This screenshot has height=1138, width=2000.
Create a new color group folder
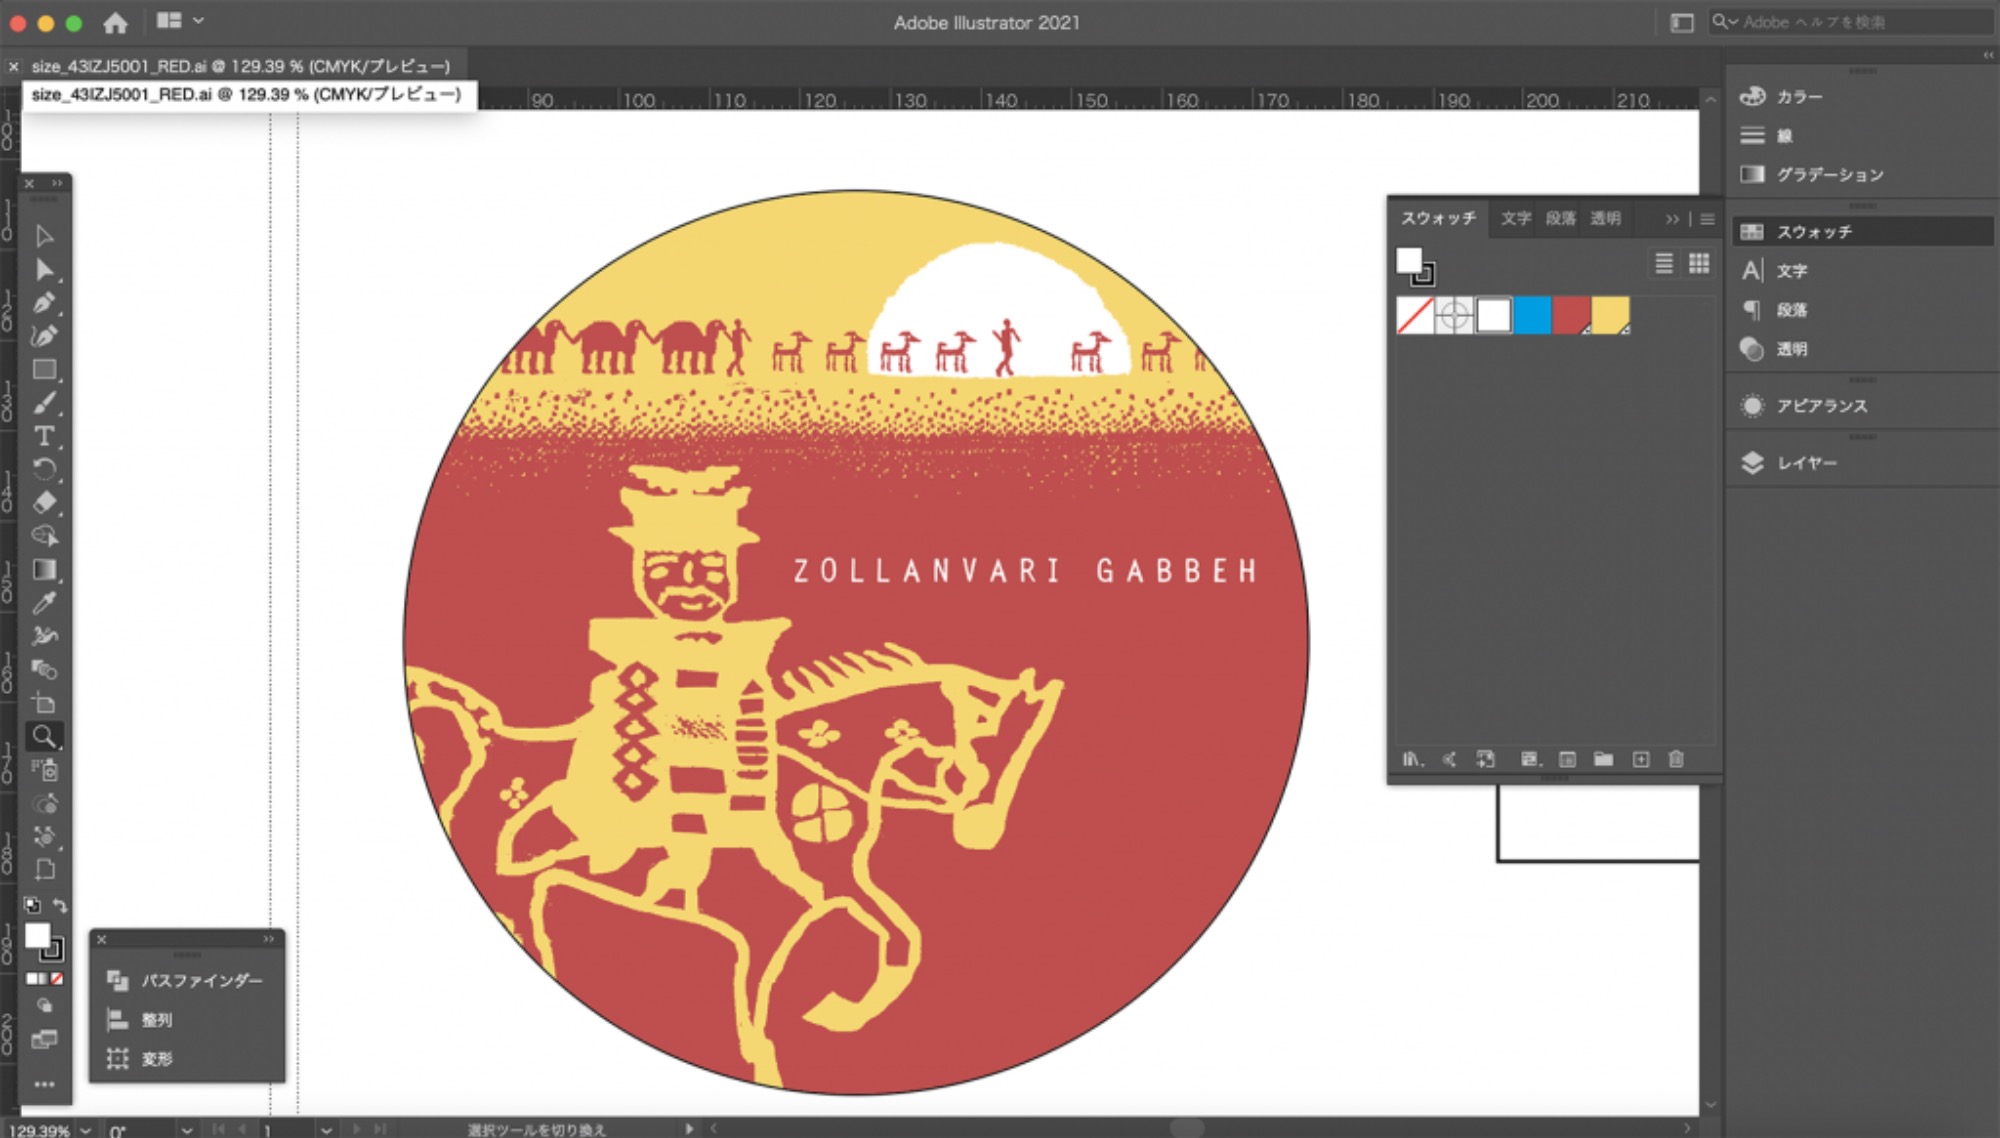pyautogui.click(x=1604, y=760)
